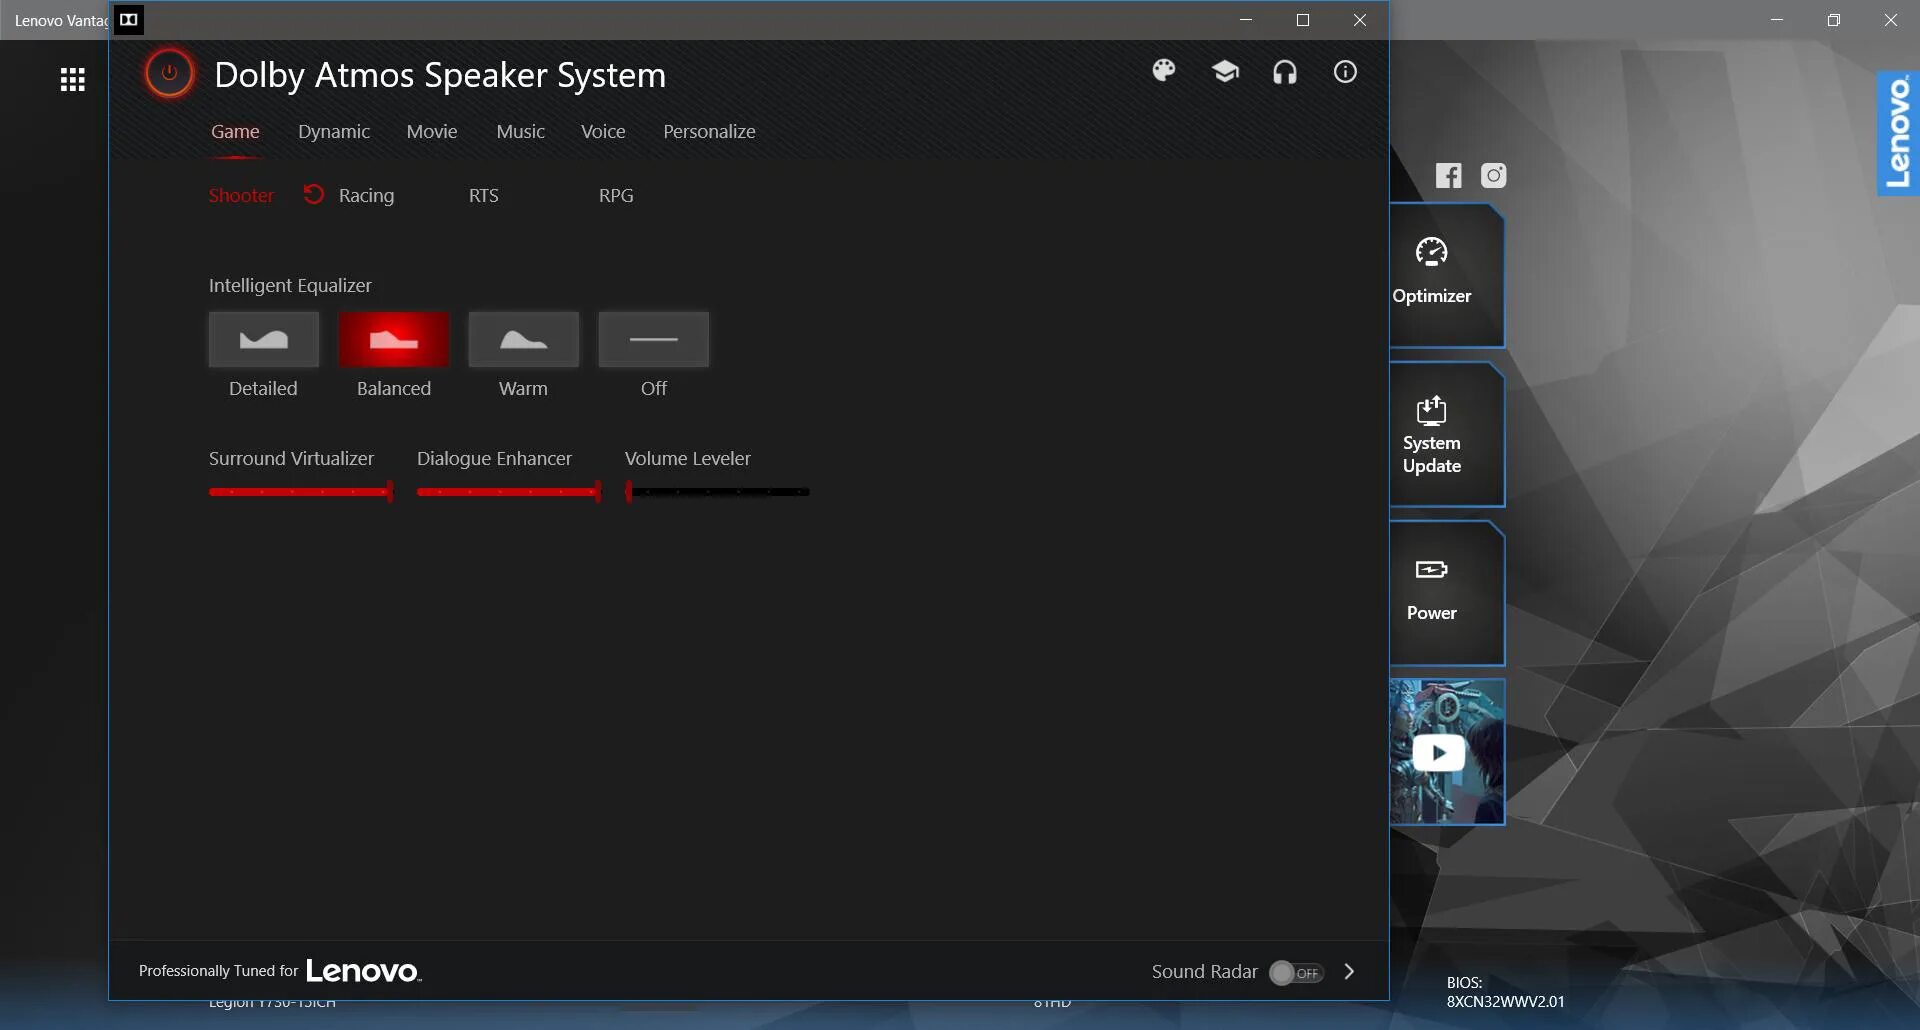Select the RPG game profile

click(616, 196)
